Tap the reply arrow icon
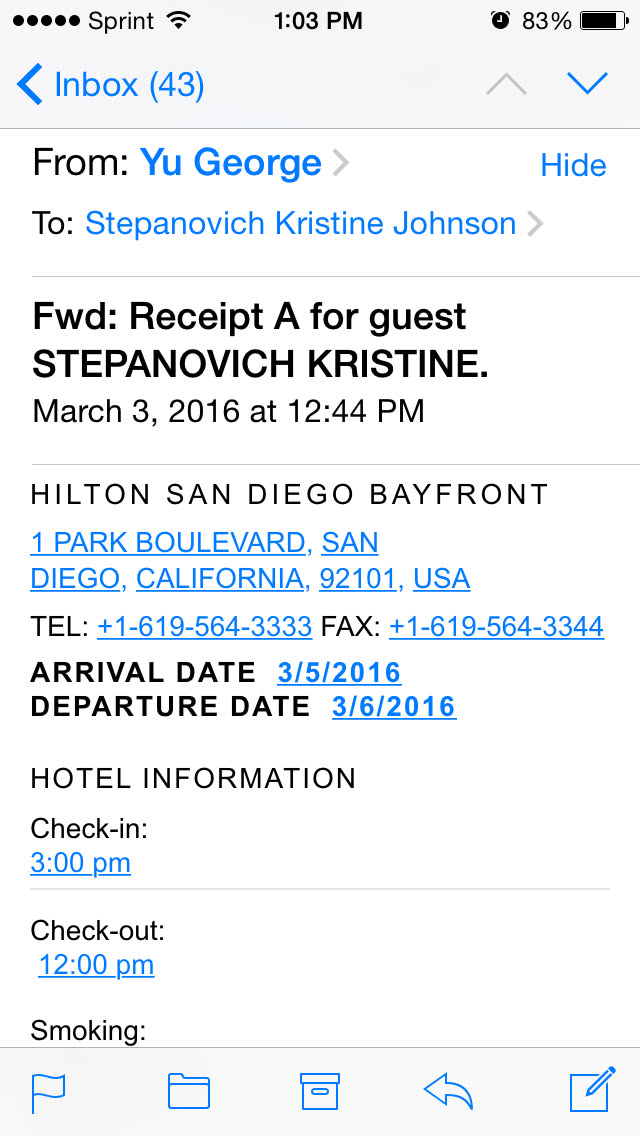 [x=448, y=1091]
